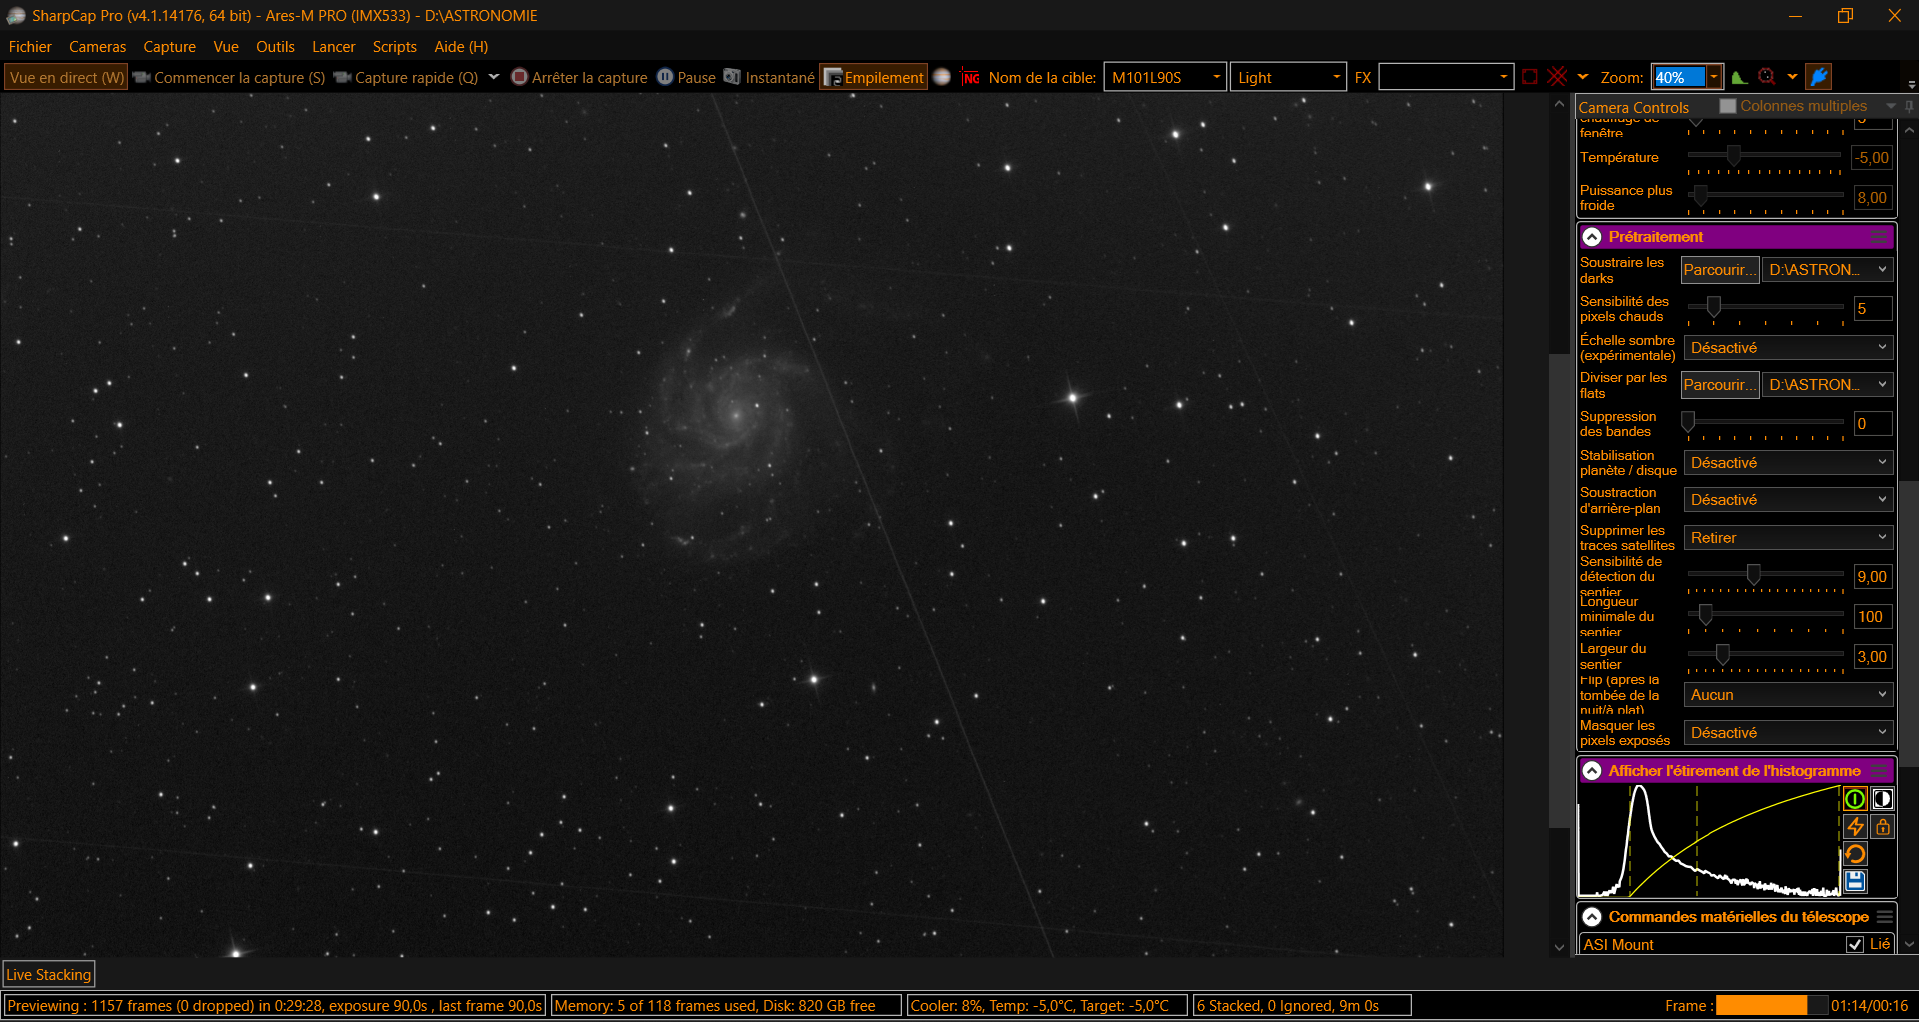Open the histogram panel hamburger menu

click(1880, 771)
